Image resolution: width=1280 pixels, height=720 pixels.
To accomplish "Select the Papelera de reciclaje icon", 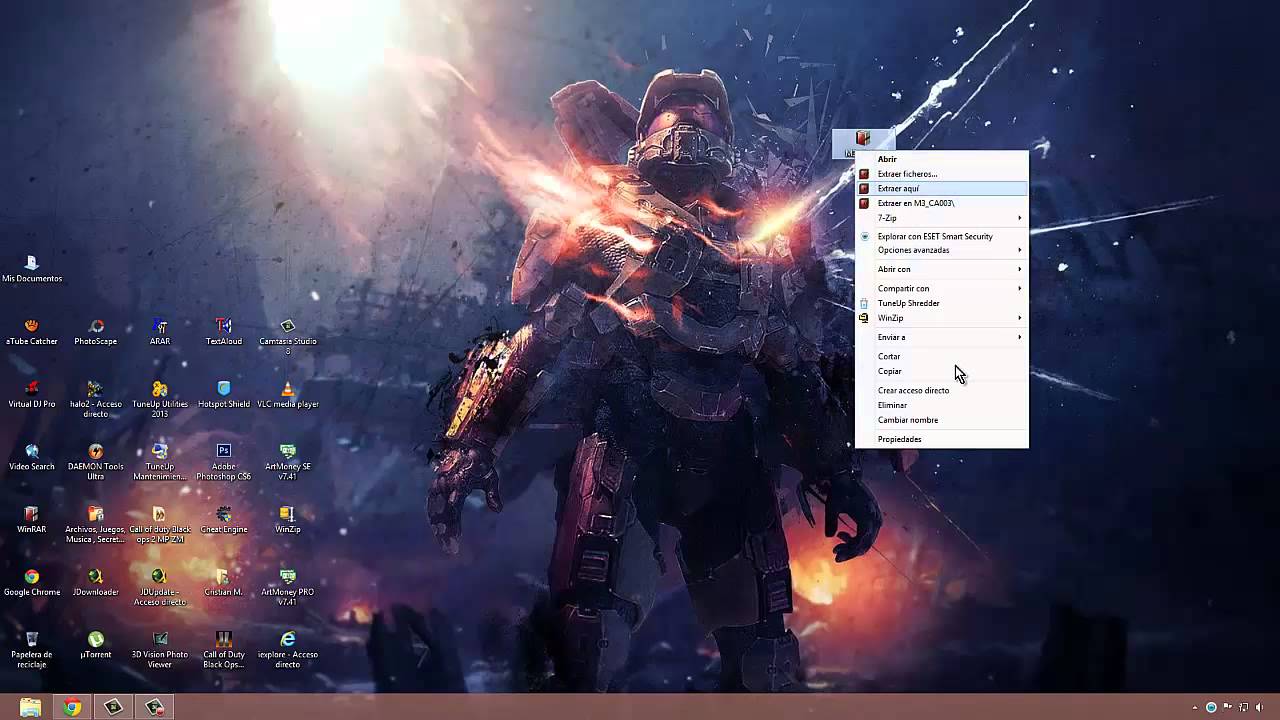I will coord(32,650).
